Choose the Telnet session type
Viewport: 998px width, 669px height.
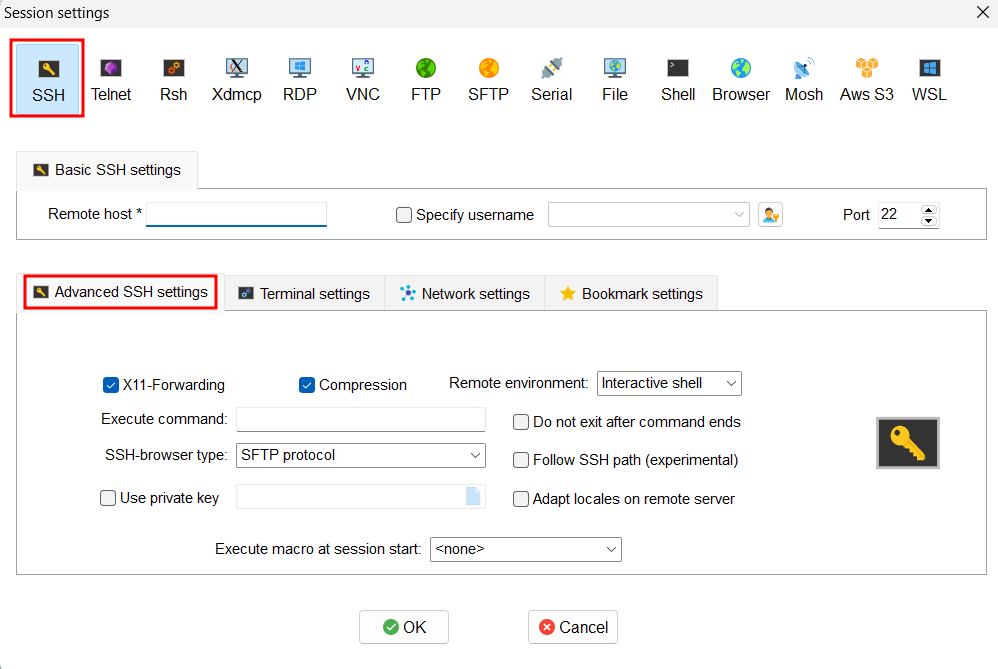pyautogui.click(x=111, y=79)
